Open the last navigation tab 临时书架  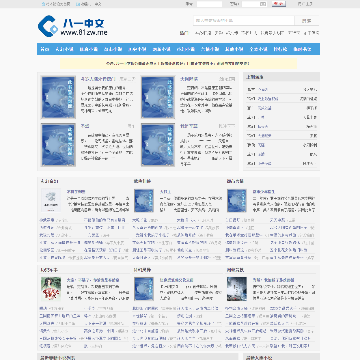[x=302, y=49]
